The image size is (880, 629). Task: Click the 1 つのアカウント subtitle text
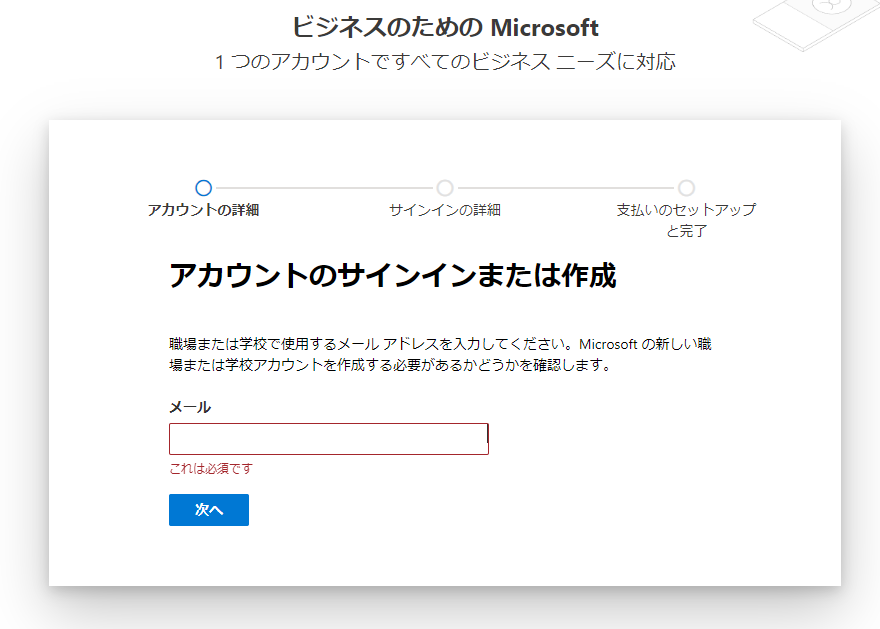click(x=445, y=61)
